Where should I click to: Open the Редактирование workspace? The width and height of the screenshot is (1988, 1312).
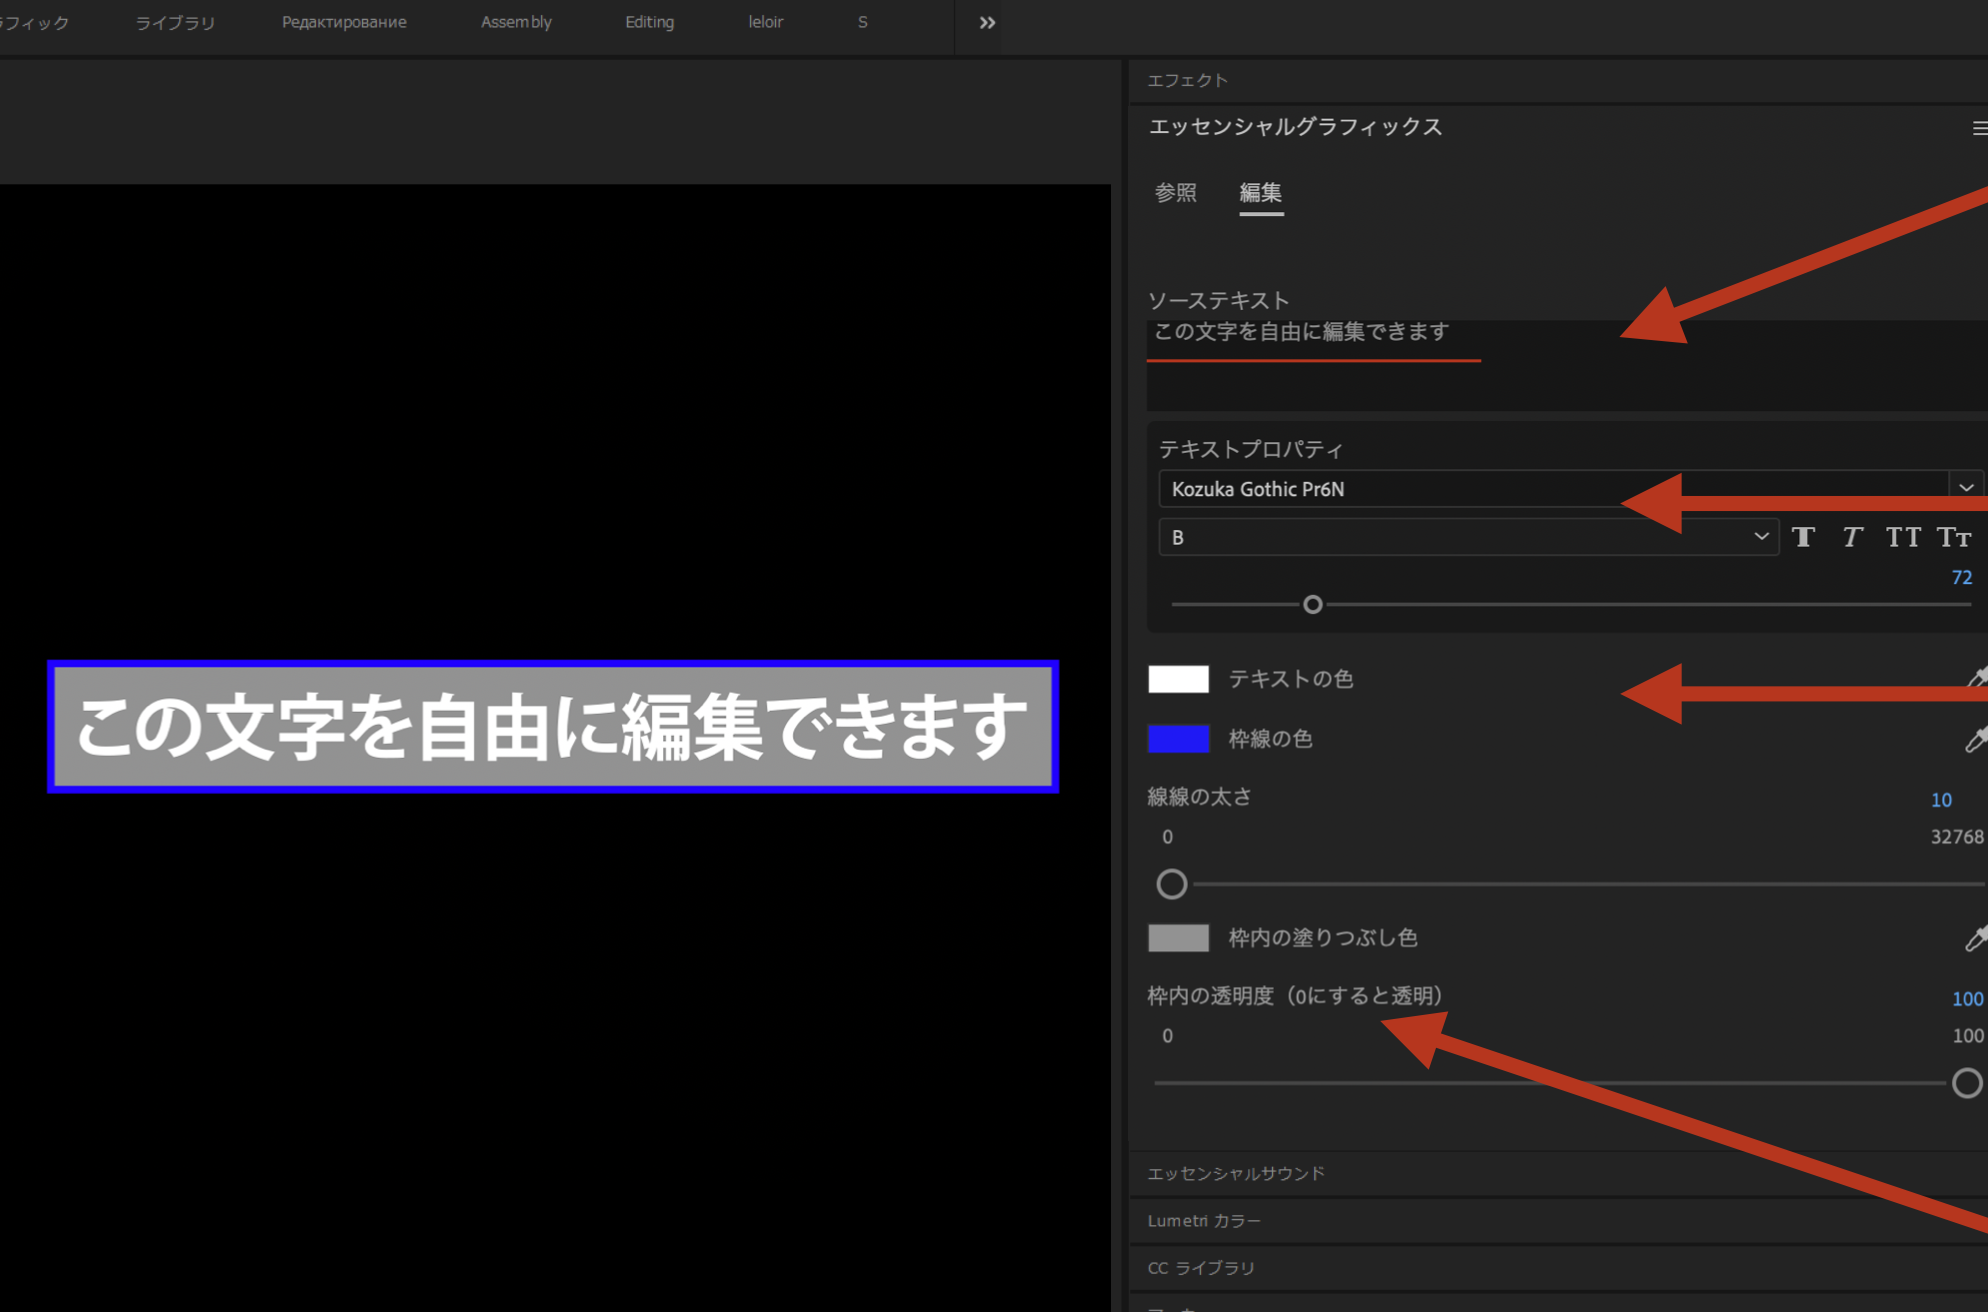pyautogui.click(x=344, y=22)
